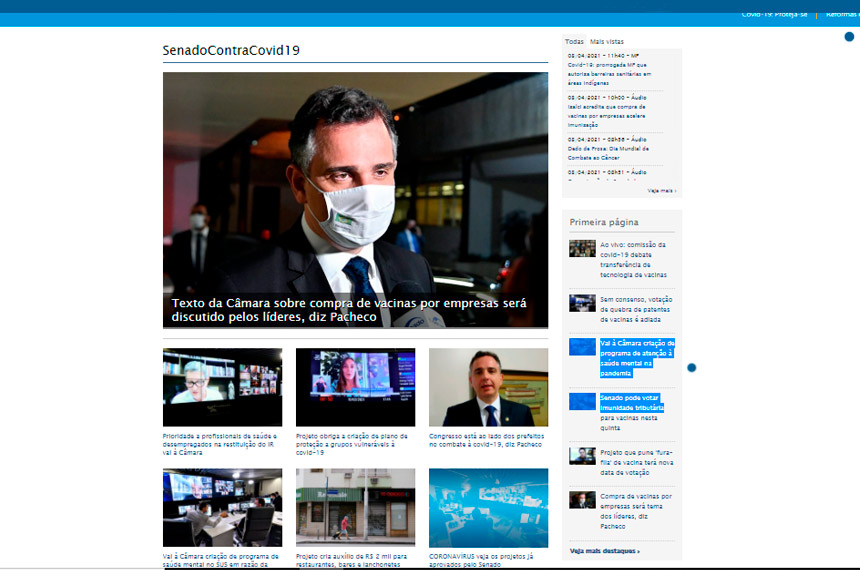860x570 pixels.
Task: Click thumbnail of woman on video broadcast
Action: pyautogui.click(x=355, y=387)
